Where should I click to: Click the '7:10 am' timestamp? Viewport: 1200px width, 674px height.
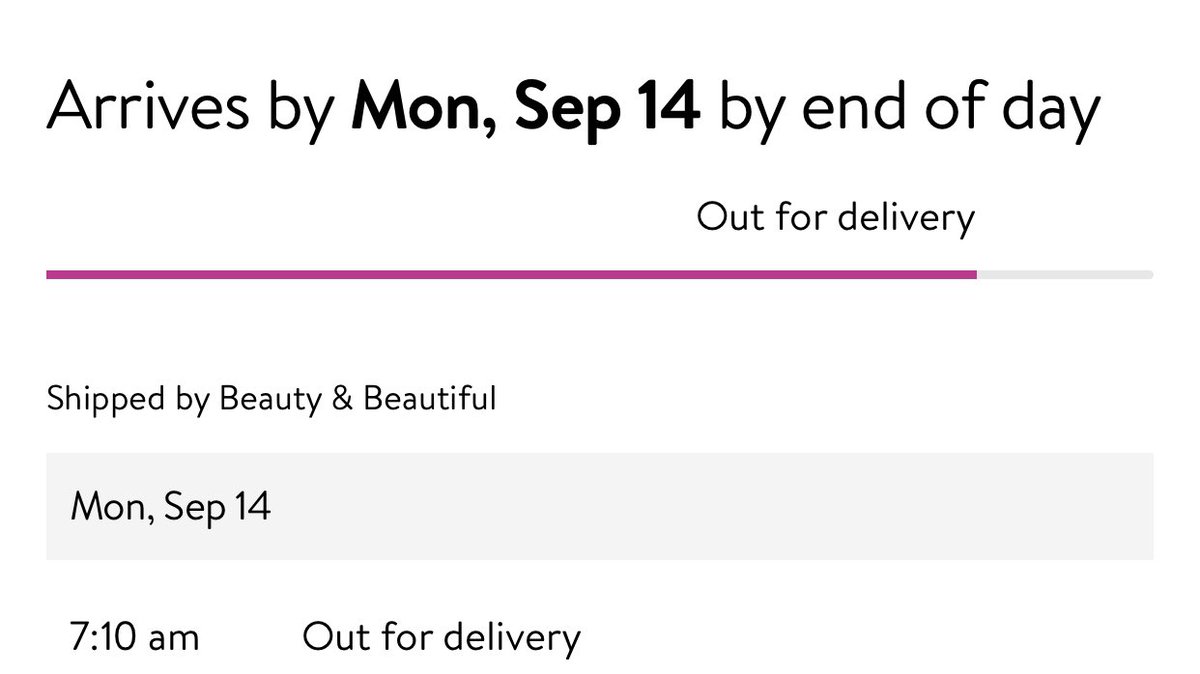tap(135, 637)
